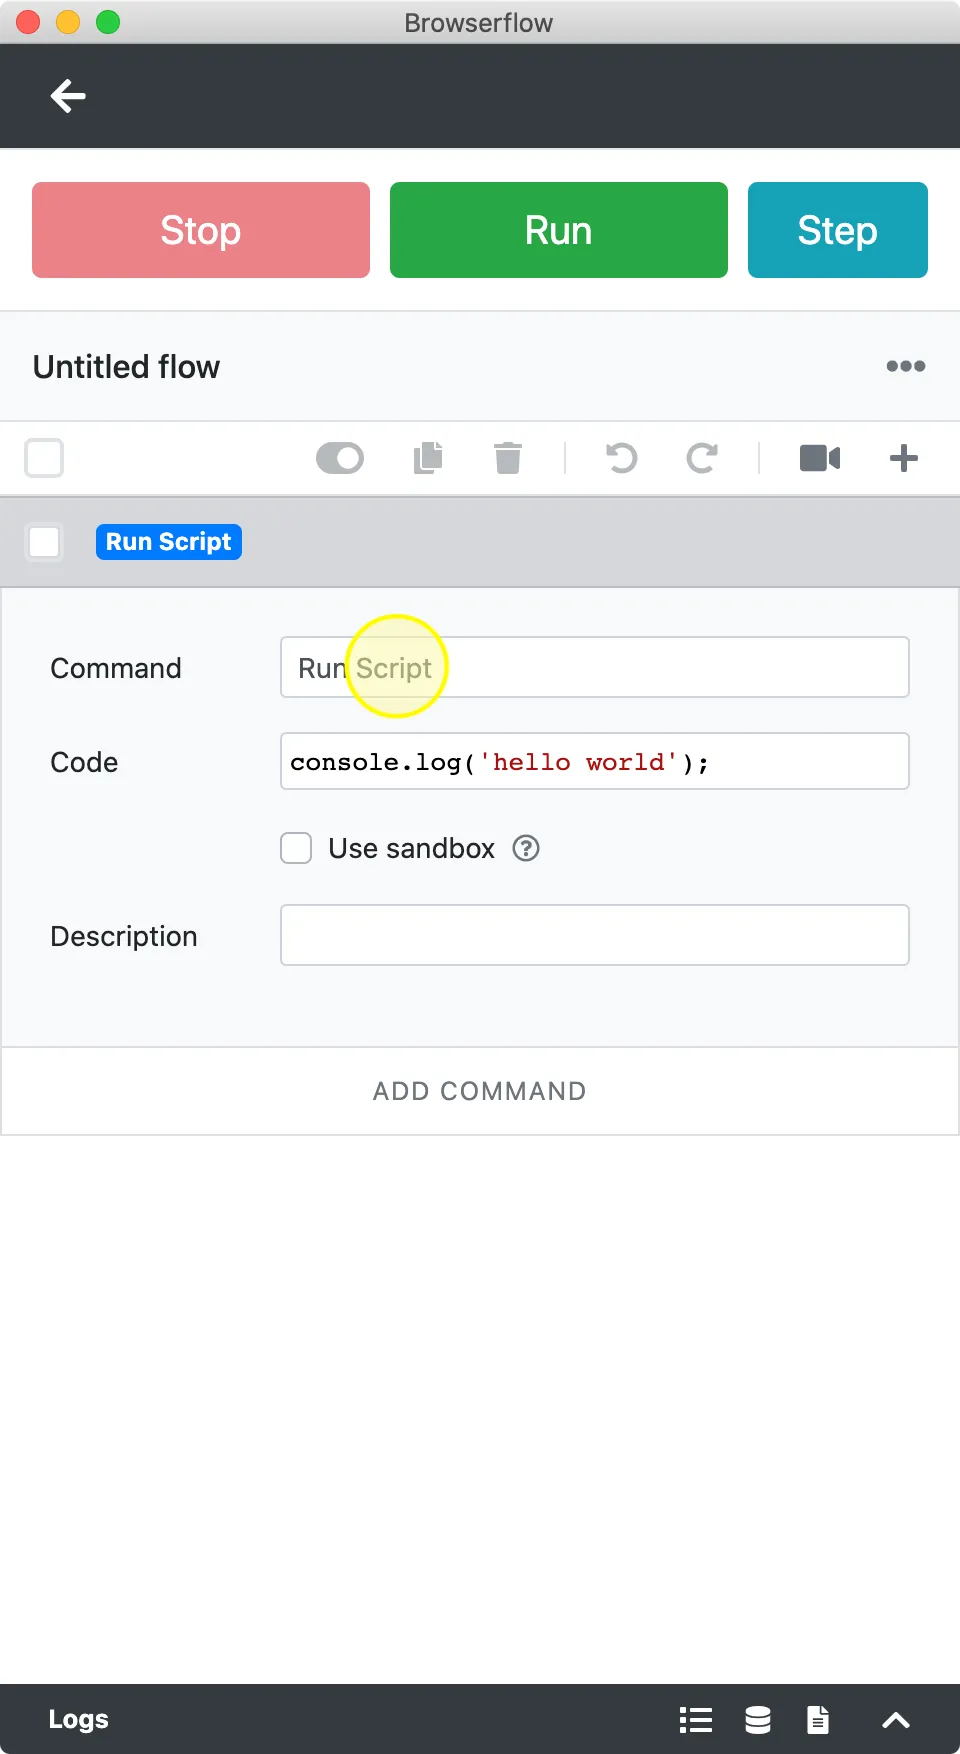
Task: Rename the Untitled flow title
Action: click(126, 366)
